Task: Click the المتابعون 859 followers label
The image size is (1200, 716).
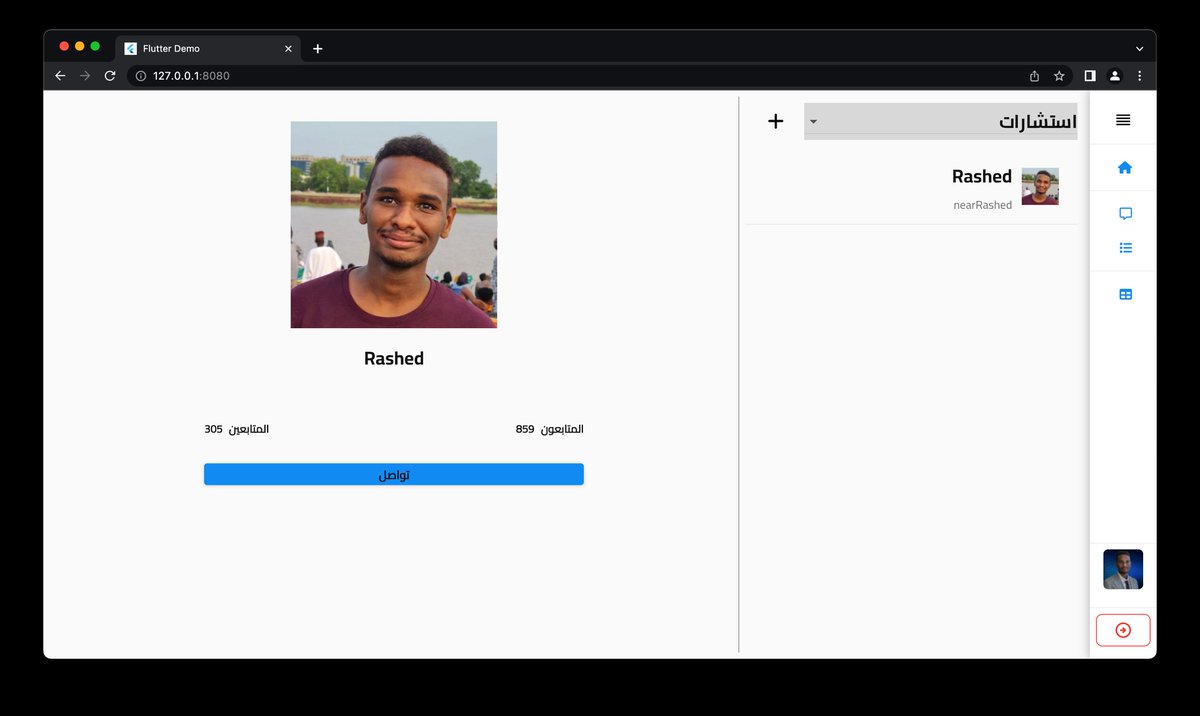Action: coord(549,429)
